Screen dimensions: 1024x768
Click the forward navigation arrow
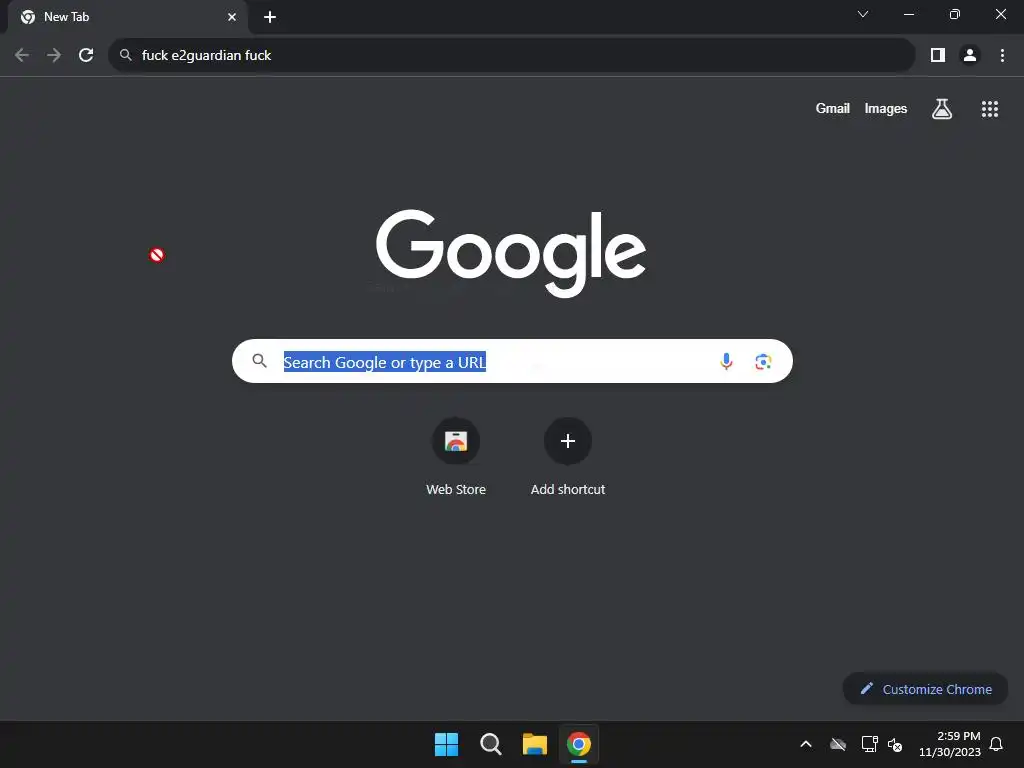point(54,56)
